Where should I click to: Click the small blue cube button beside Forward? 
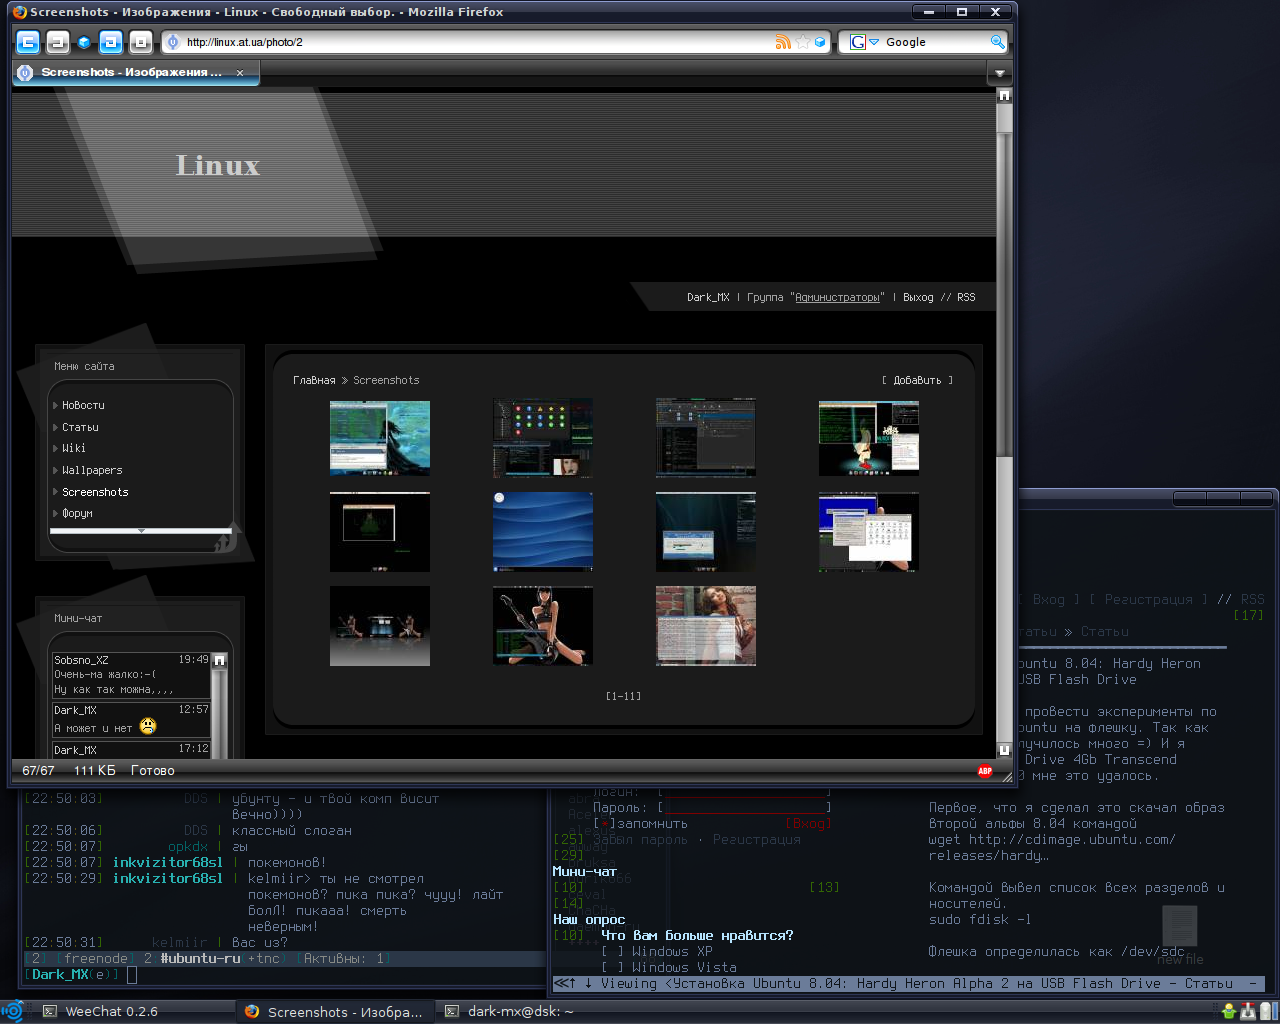pyautogui.click(x=84, y=42)
